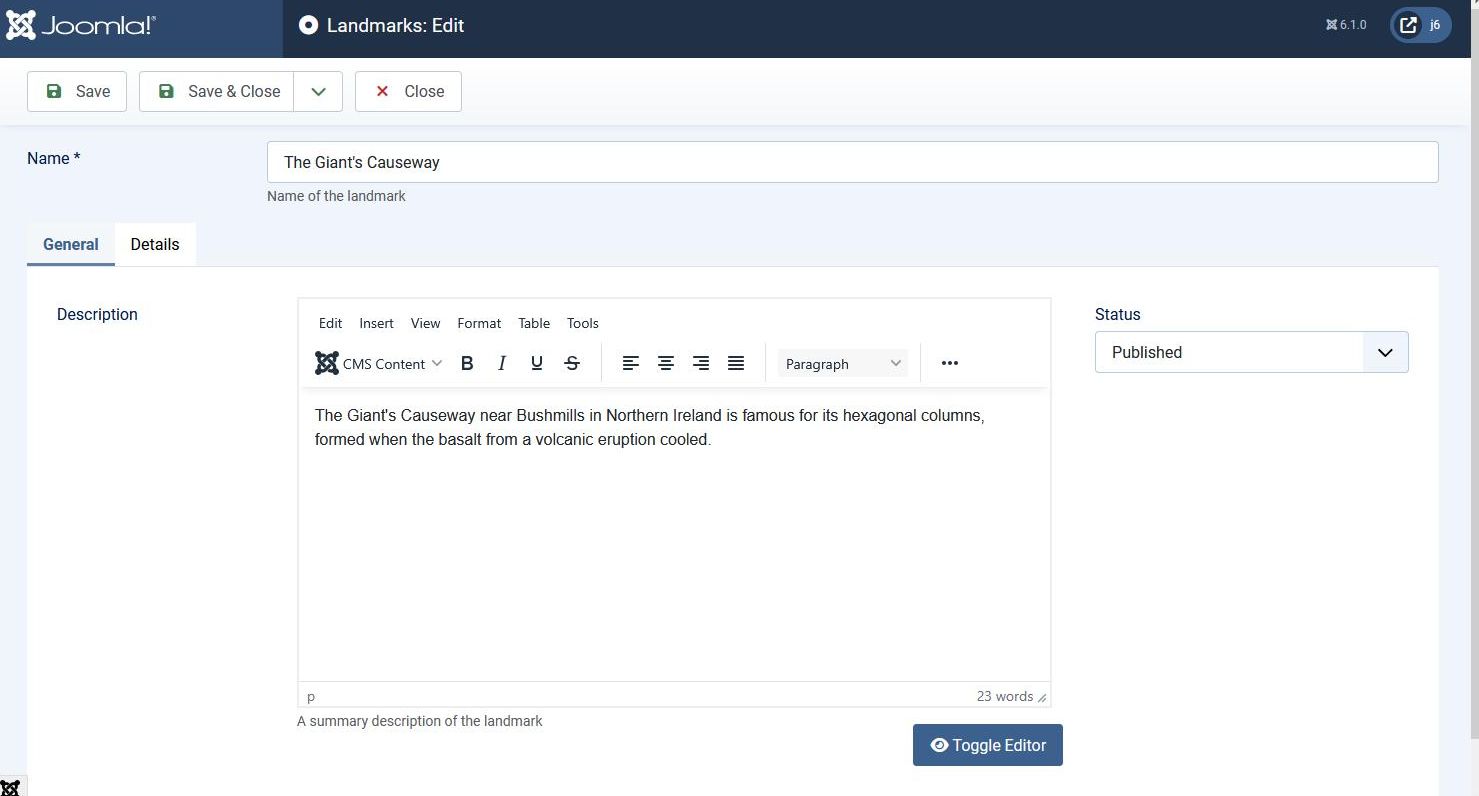1479x796 pixels.
Task: Click Save & Close button
Action: click(x=216, y=91)
